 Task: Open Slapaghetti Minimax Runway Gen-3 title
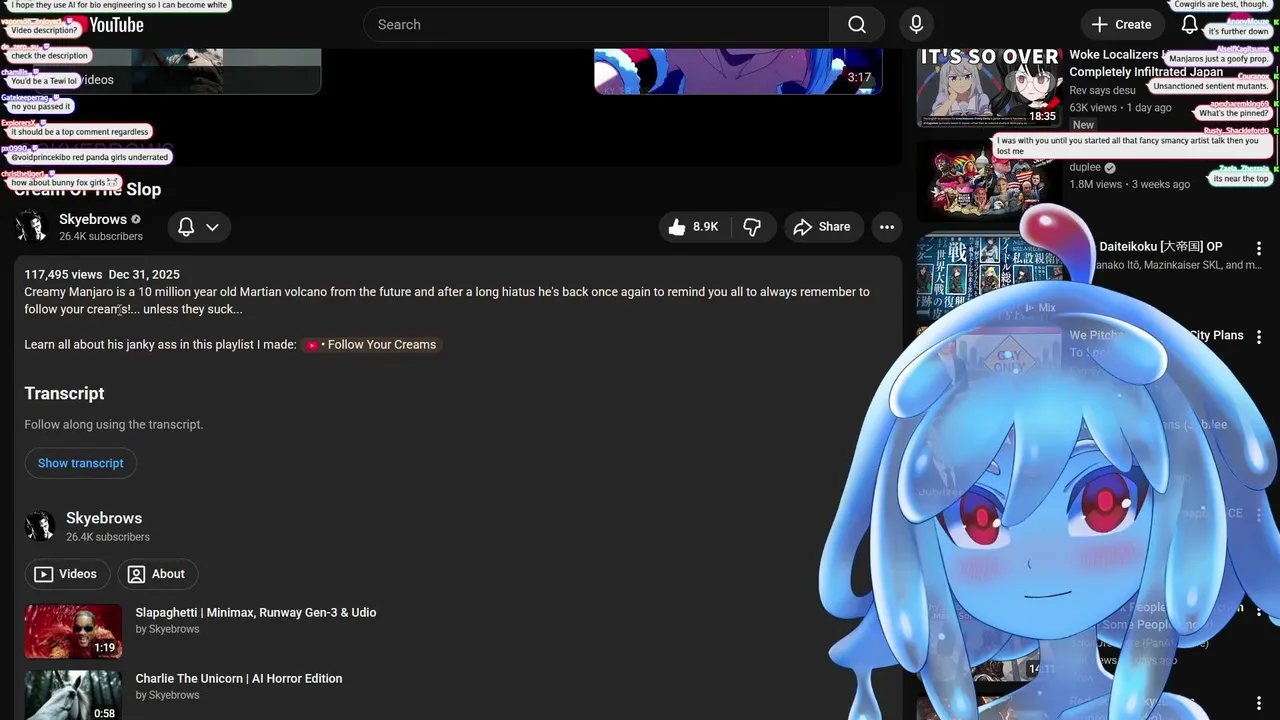[x=256, y=612]
